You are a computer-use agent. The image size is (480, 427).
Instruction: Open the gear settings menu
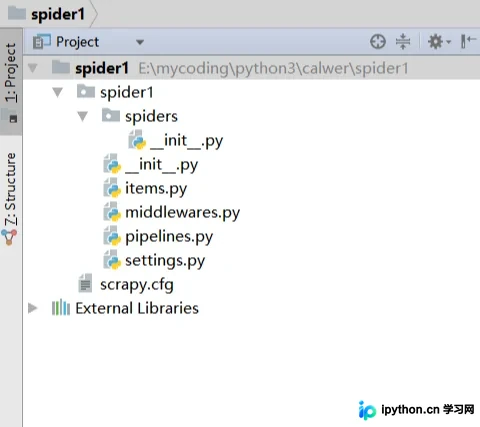[439, 42]
